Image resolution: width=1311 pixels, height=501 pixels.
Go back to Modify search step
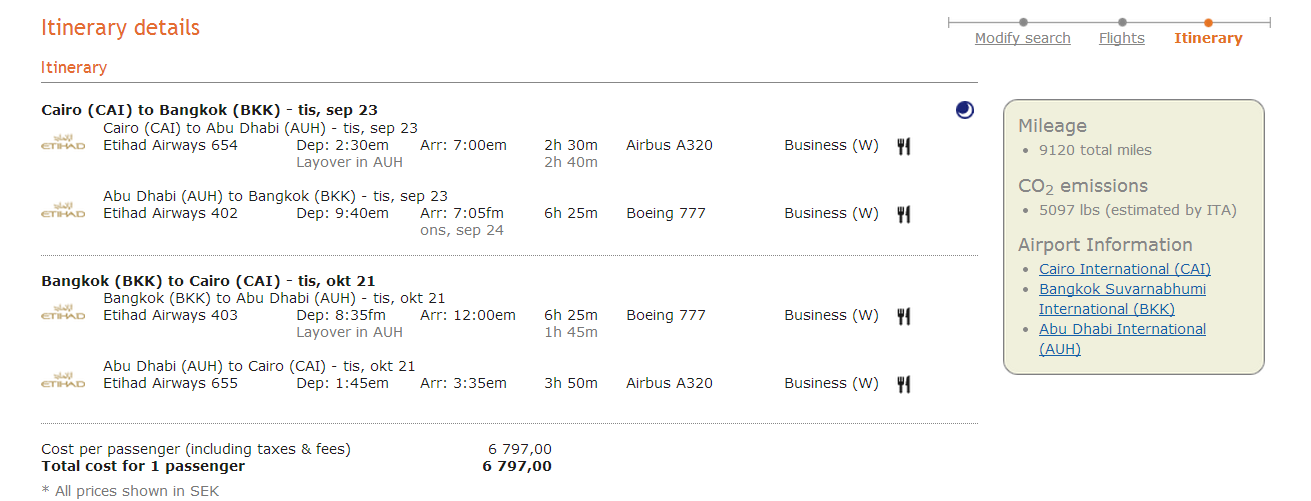point(1022,38)
